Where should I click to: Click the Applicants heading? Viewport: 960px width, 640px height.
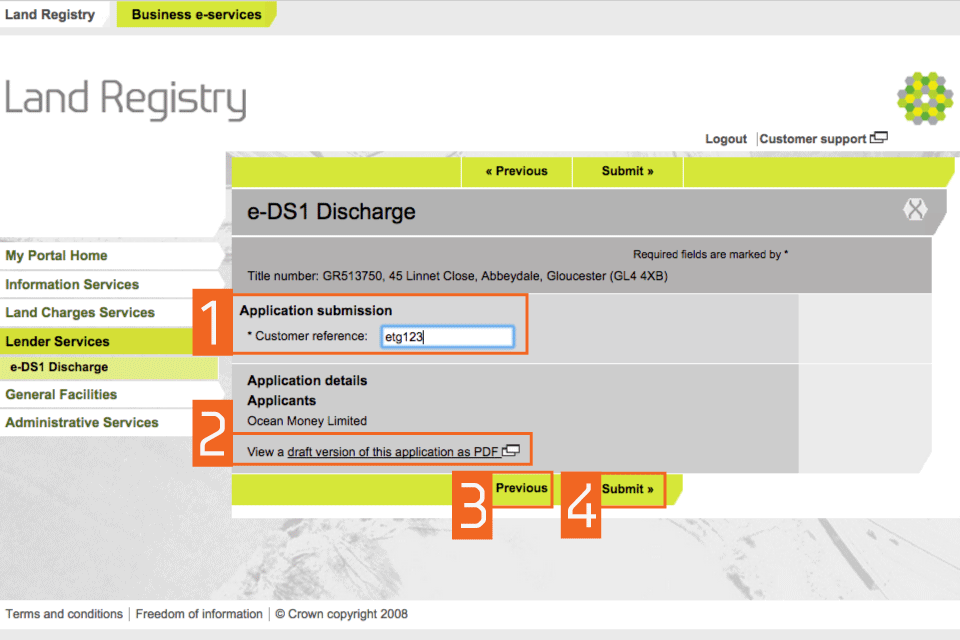pos(282,401)
